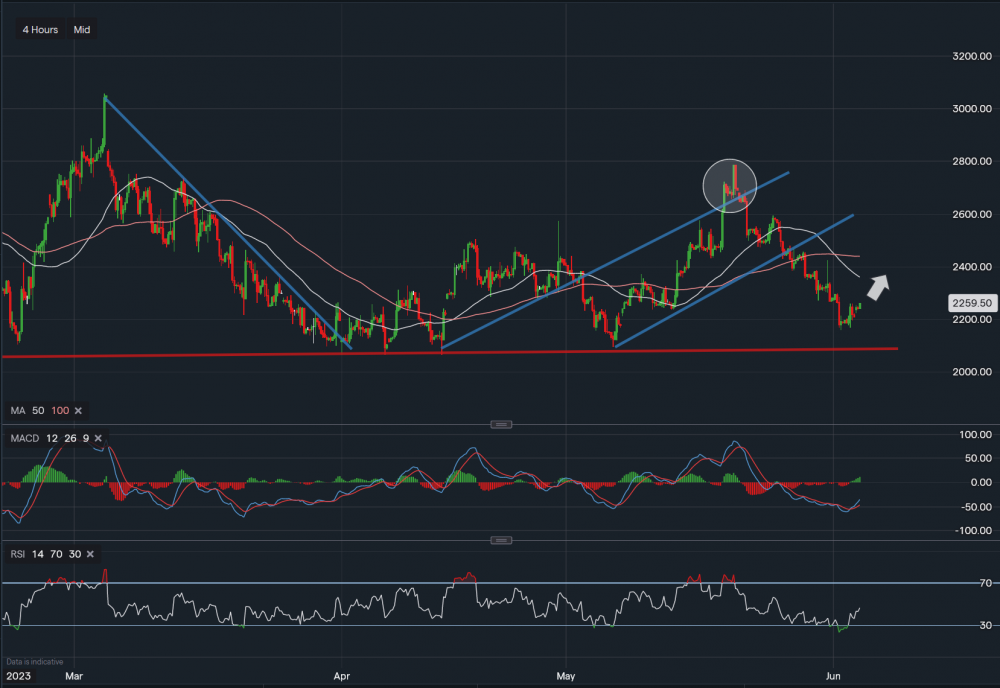Open MA indicator settings label

(38, 411)
